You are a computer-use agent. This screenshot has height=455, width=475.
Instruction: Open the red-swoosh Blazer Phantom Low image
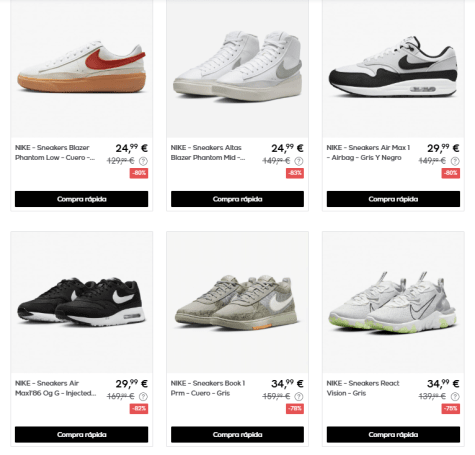(x=82, y=69)
